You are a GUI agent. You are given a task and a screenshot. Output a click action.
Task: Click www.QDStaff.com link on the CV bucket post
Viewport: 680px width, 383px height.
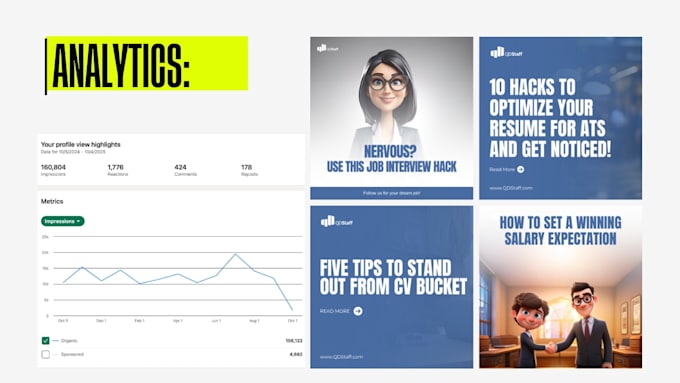tap(341, 357)
